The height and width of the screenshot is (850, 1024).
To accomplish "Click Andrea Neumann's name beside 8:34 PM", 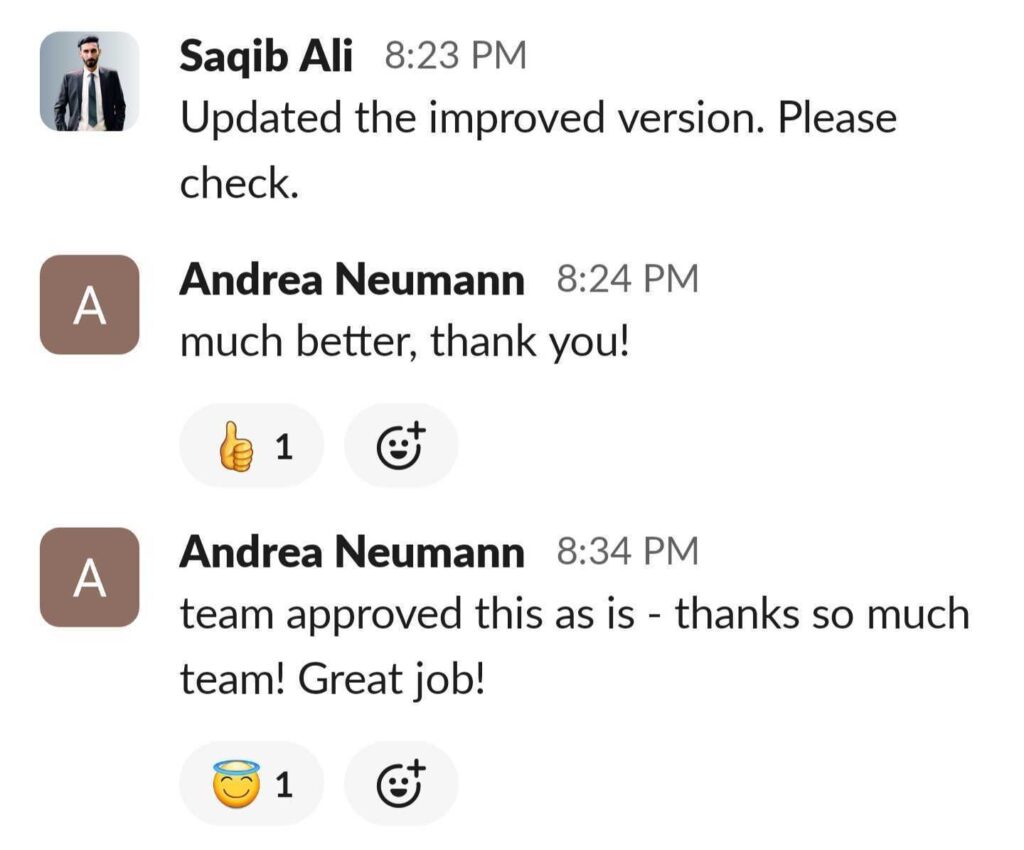I will 351,552.
